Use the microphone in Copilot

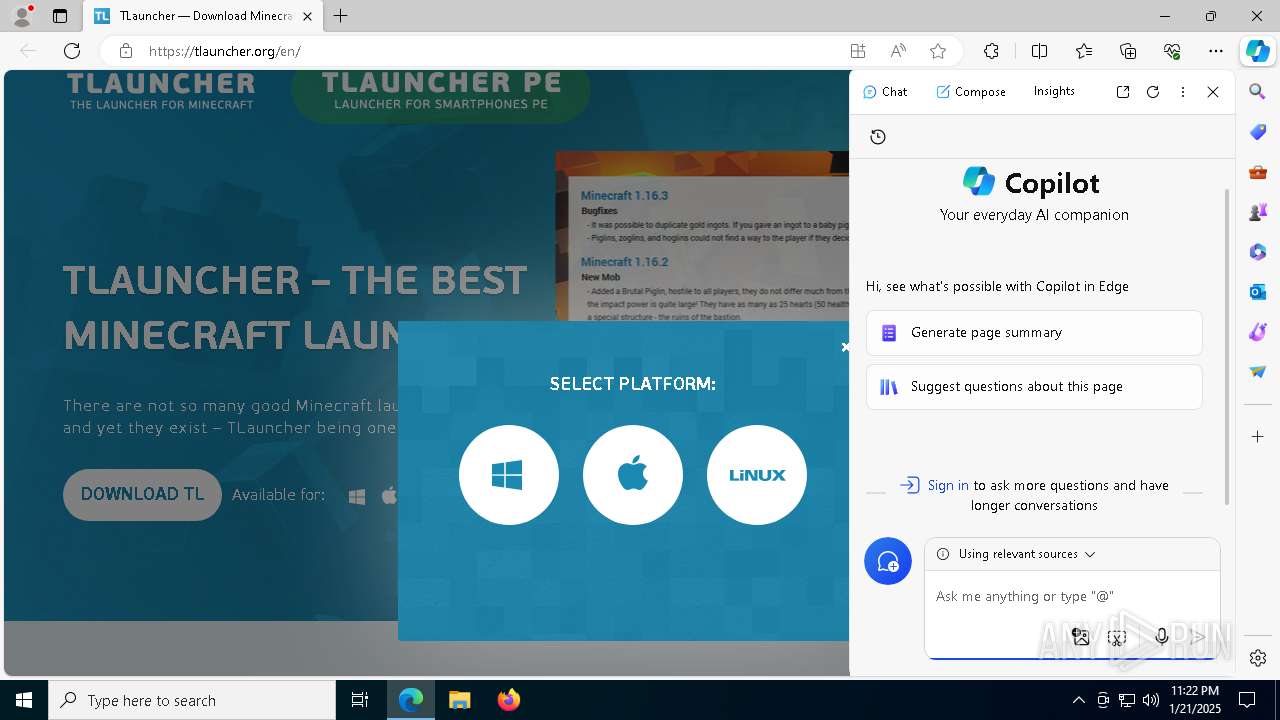[1162, 637]
